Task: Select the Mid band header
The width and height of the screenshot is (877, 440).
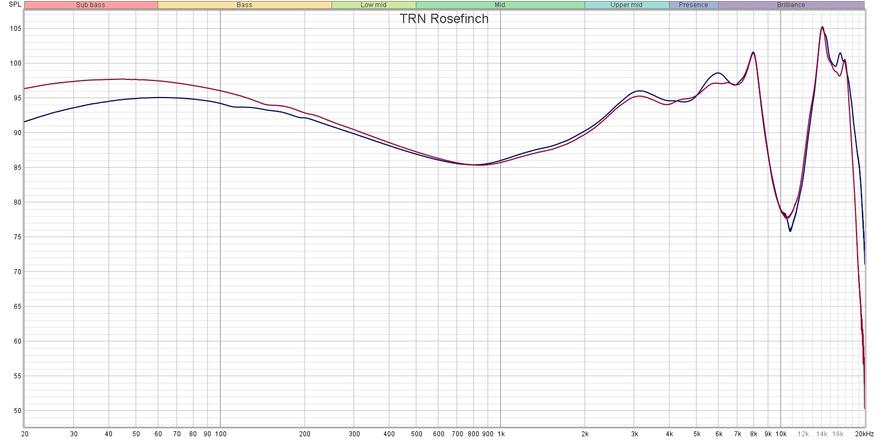Action: pyautogui.click(x=500, y=5)
